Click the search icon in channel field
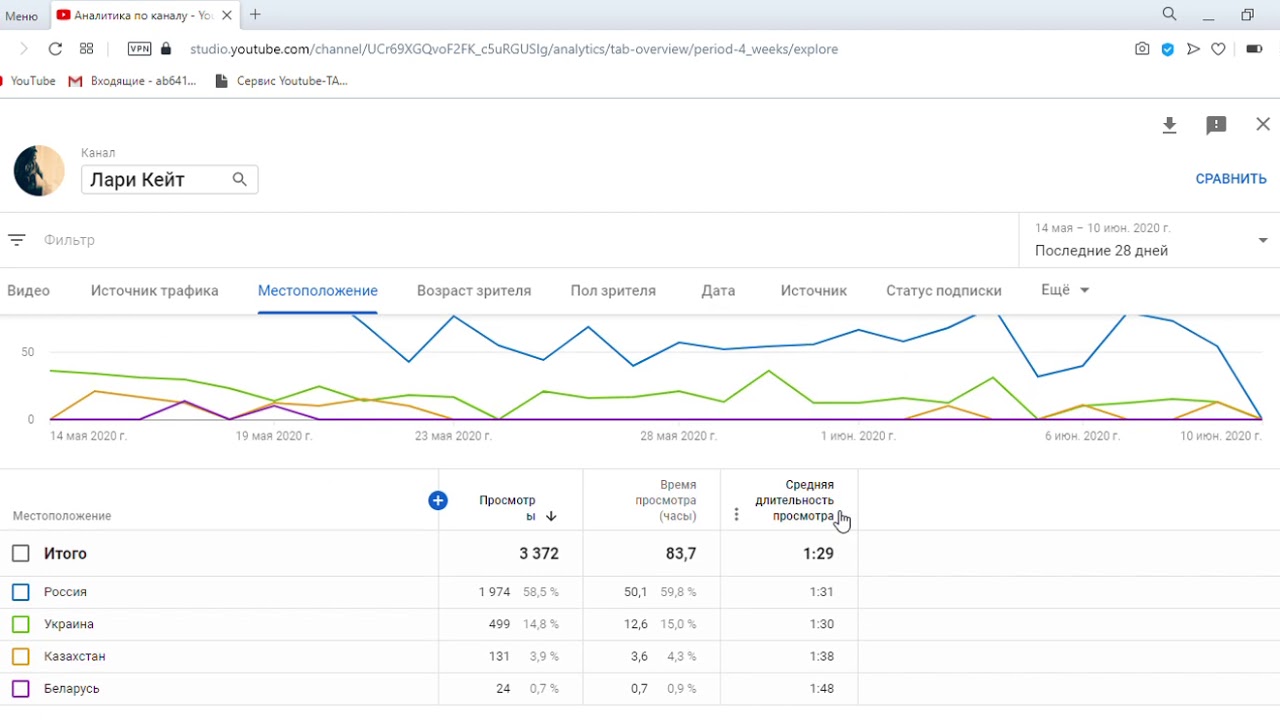1280x720 pixels. click(x=240, y=179)
